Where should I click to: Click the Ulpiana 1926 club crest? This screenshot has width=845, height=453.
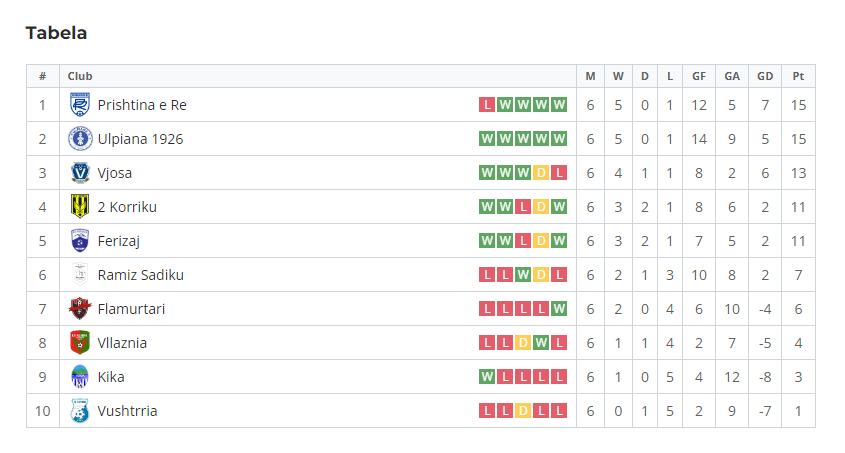80,139
